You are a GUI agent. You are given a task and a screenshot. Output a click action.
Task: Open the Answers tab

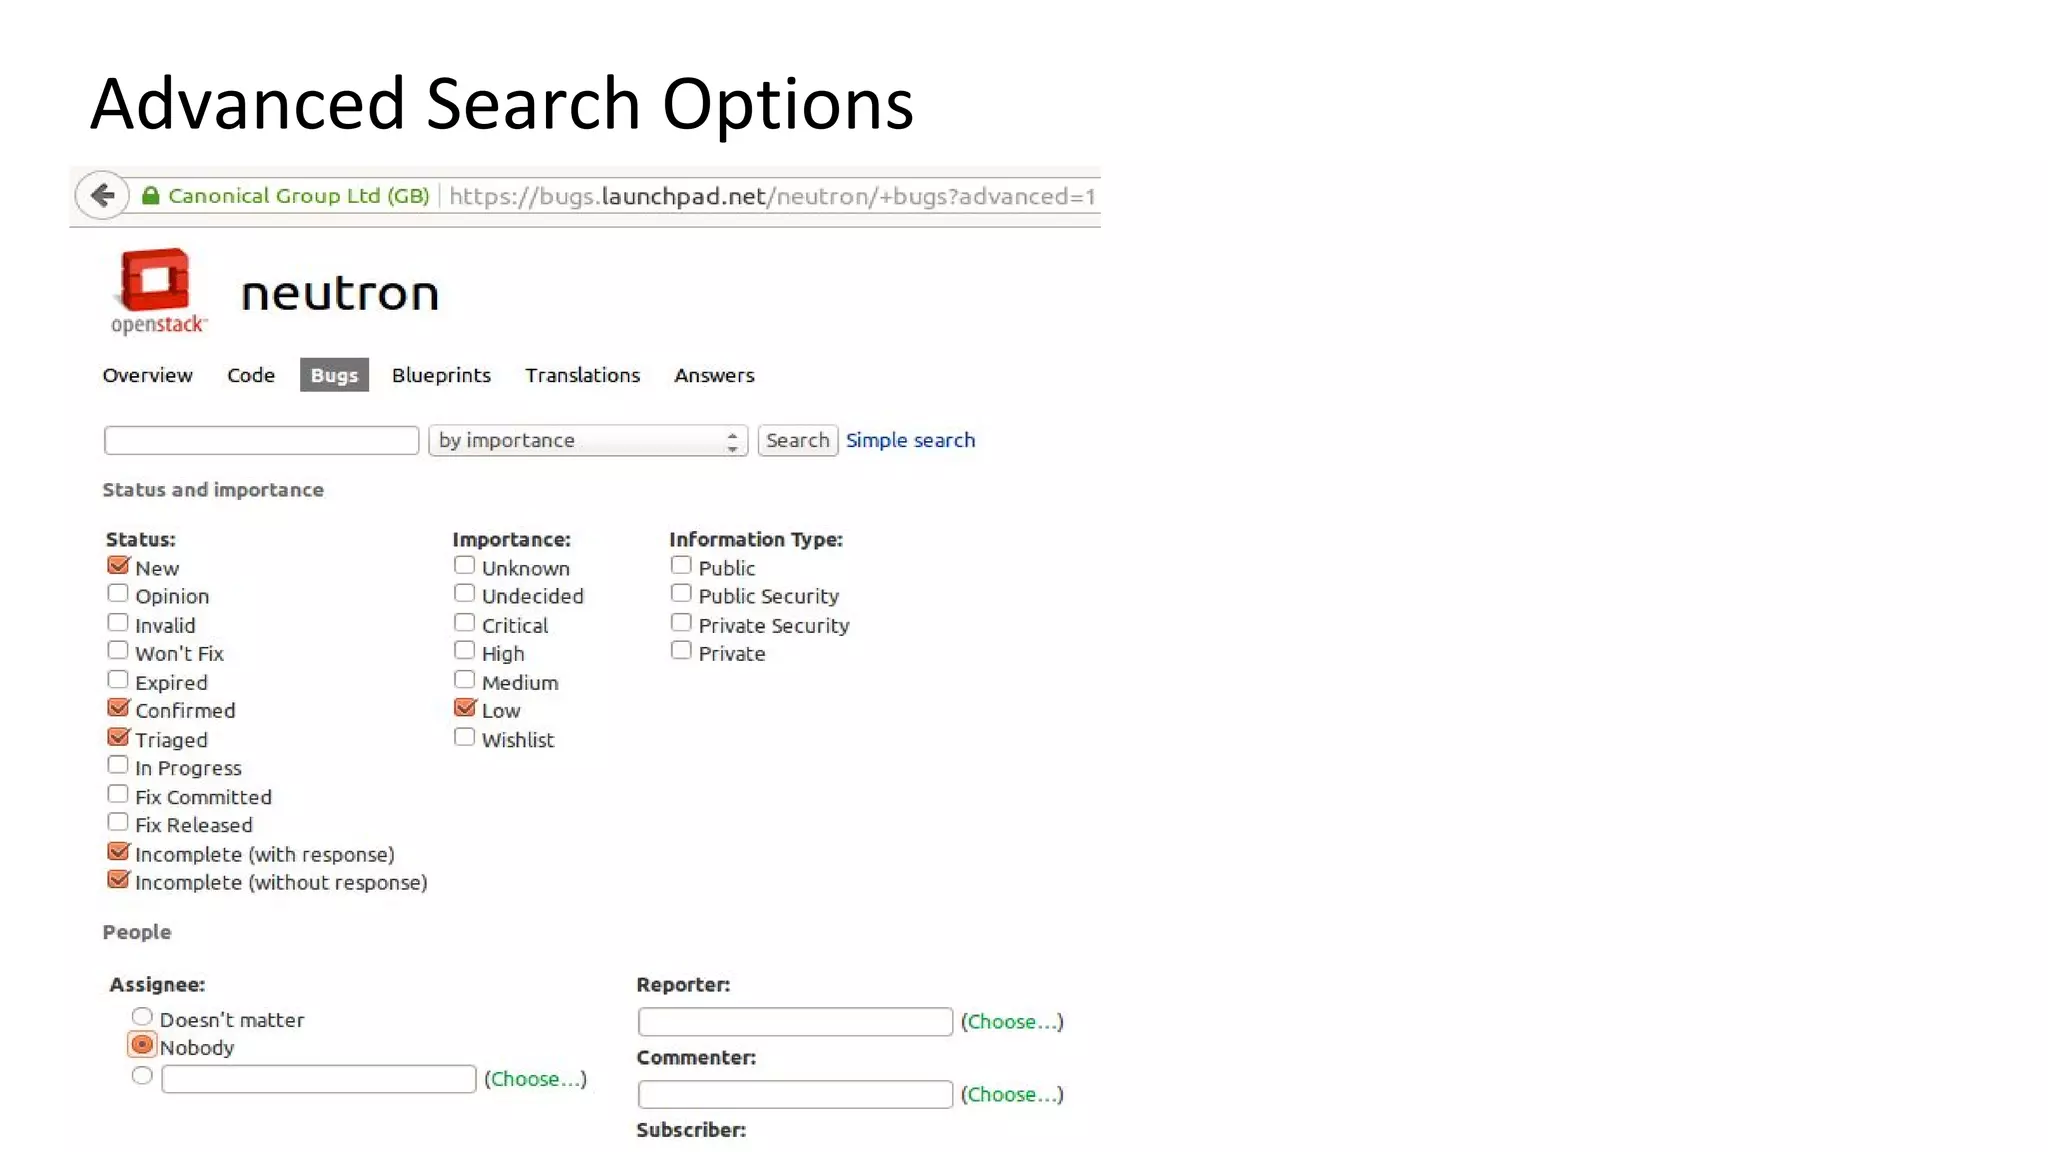714,375
